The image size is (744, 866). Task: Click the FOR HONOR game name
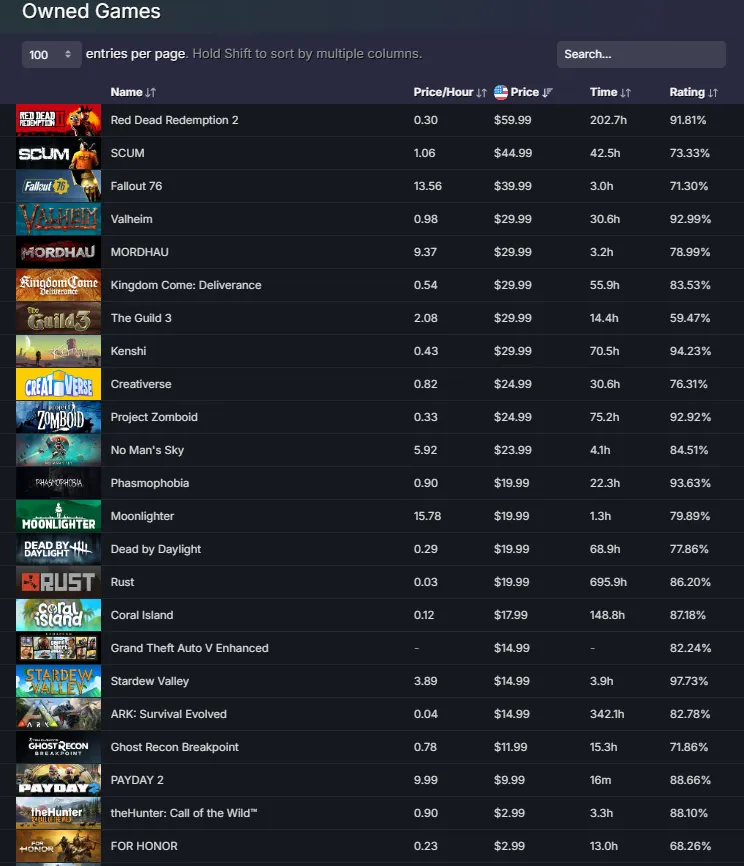coord(144,846)
